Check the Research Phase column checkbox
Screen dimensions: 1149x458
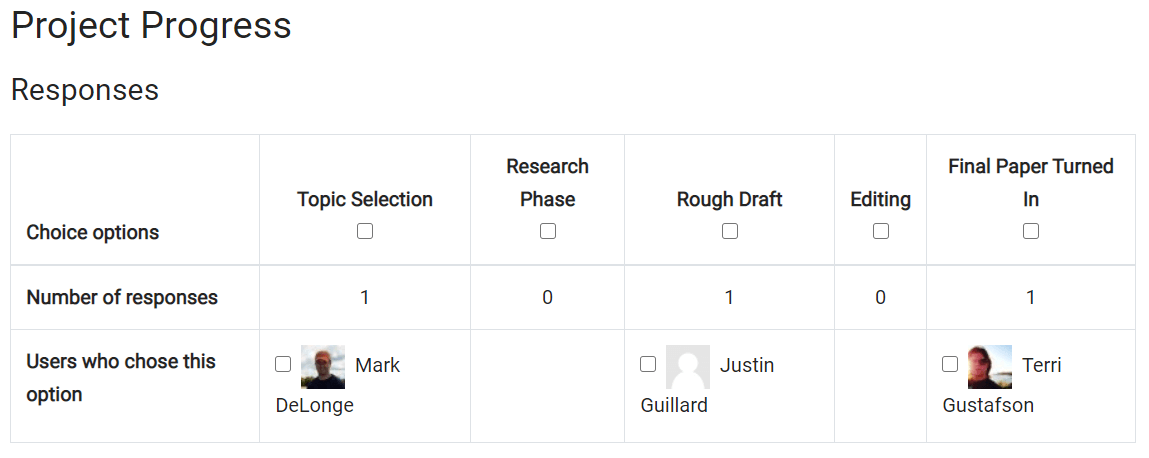(x=547, y=232)
